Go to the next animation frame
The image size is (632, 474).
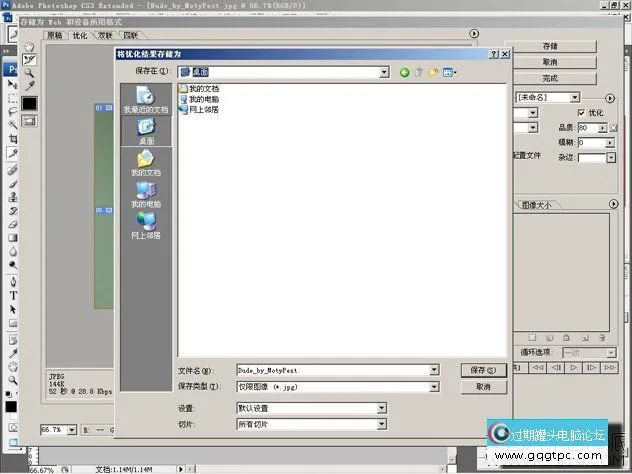point(591,368)
